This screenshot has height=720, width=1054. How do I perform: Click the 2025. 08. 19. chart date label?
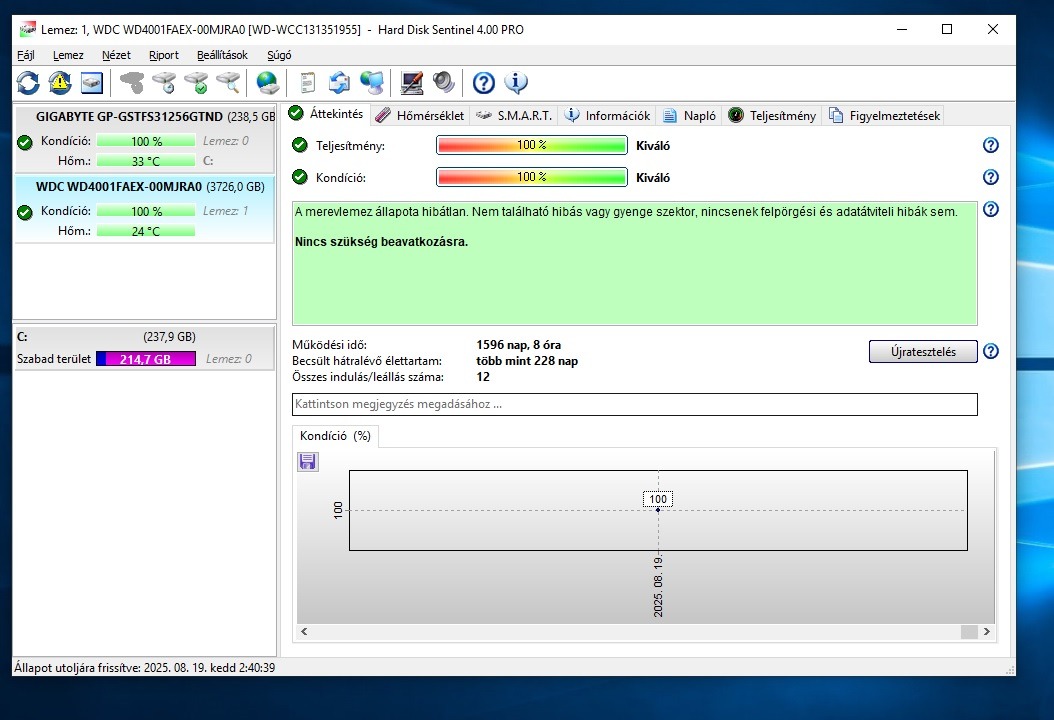click(658, 586)
